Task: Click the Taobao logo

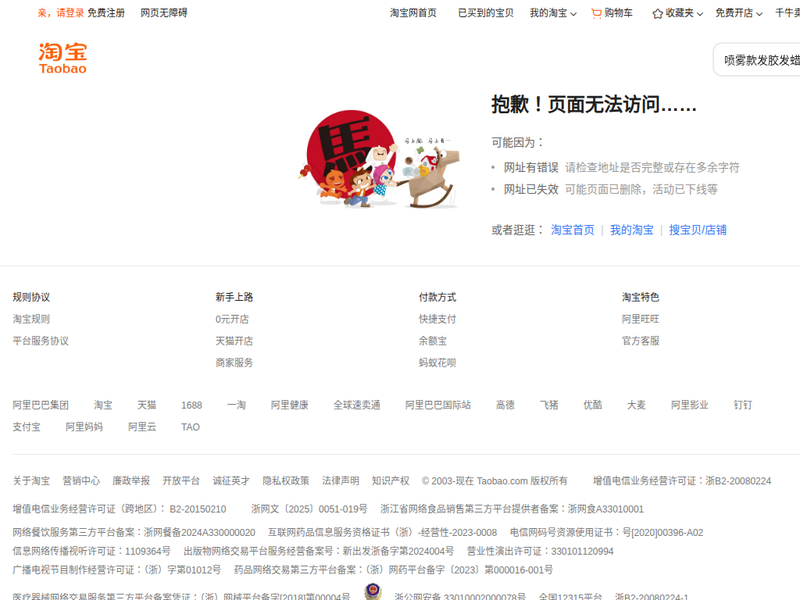Action: click(x=63, y=59)
